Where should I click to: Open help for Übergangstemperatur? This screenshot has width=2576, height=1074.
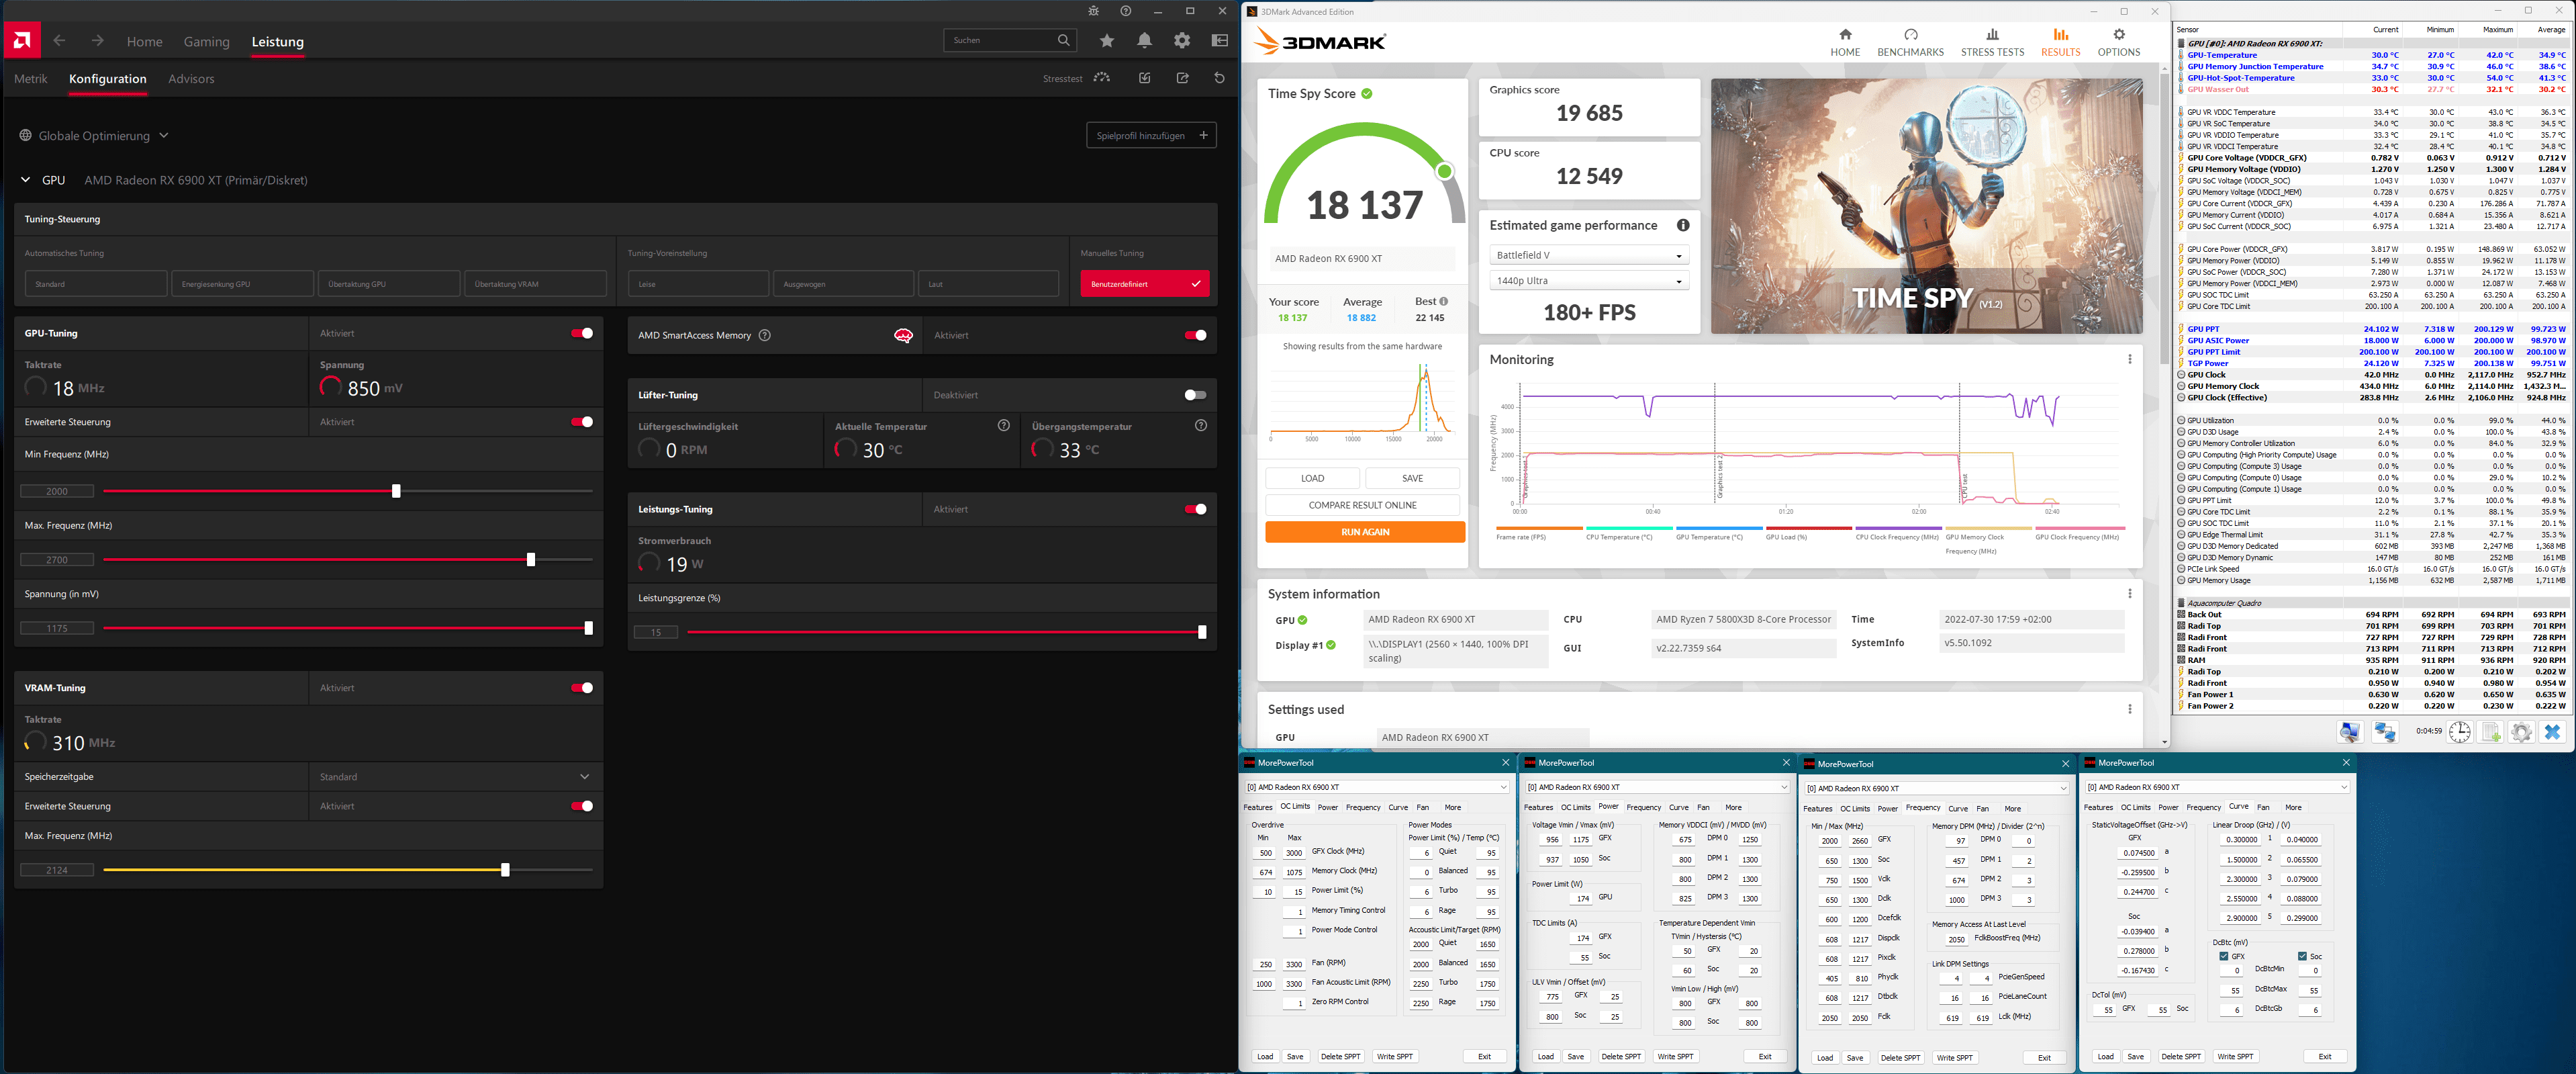click(1201, 425)
